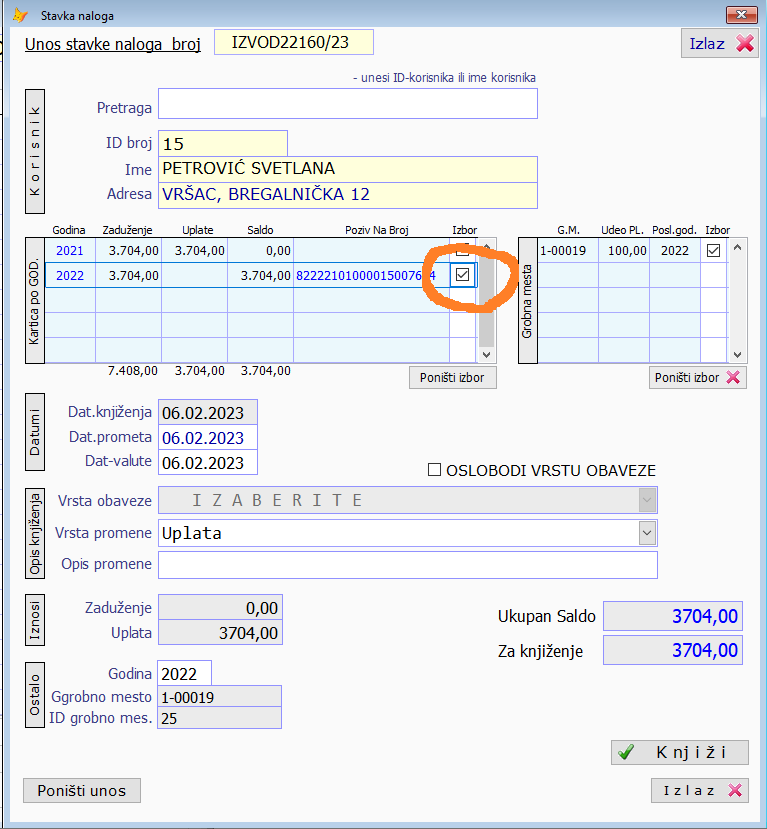Click down arrow of Kartica table scrollbar
767x829 pixels.
click(x=486, y=354)
